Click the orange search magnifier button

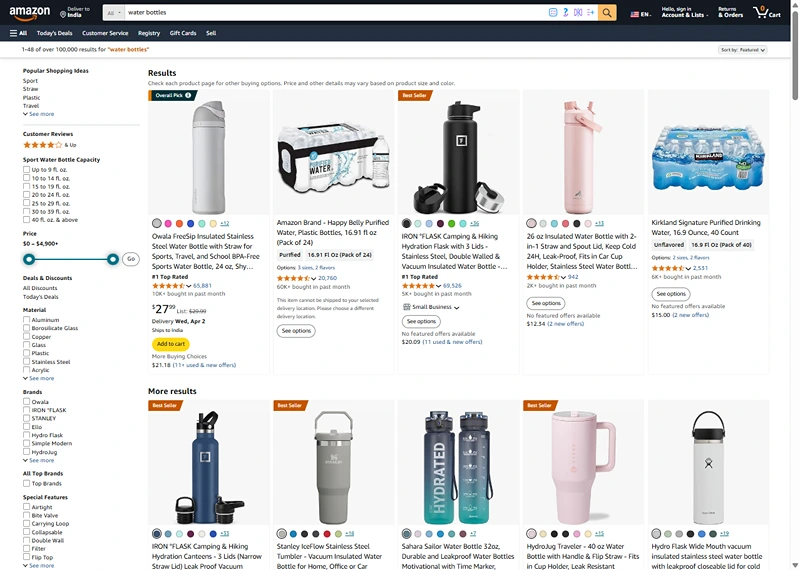pyautogui.click(x=608, y=13)
